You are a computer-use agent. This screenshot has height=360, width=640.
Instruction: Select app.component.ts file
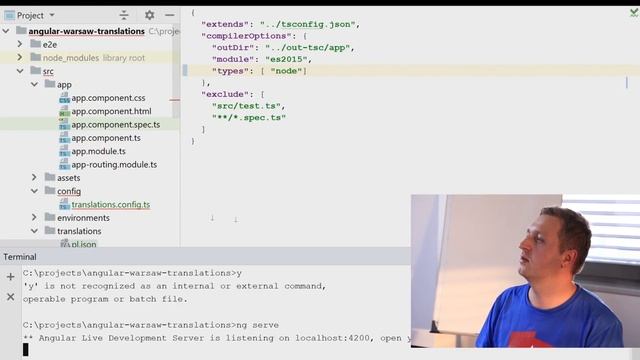click(106, 138)
